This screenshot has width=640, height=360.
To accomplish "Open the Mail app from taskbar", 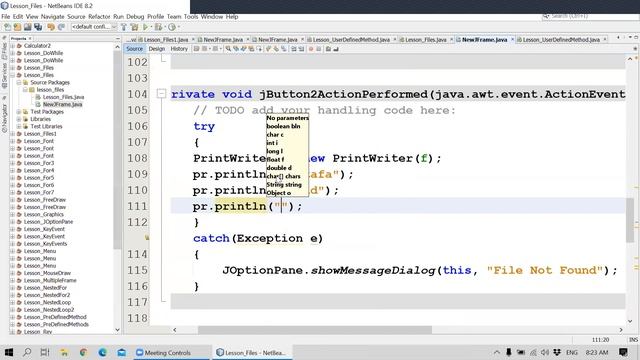I will point(122,352).
